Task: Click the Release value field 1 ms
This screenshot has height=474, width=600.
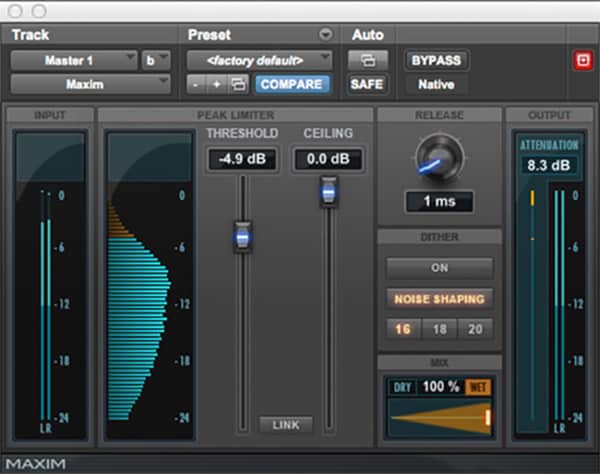Action: tap(439, 201)
